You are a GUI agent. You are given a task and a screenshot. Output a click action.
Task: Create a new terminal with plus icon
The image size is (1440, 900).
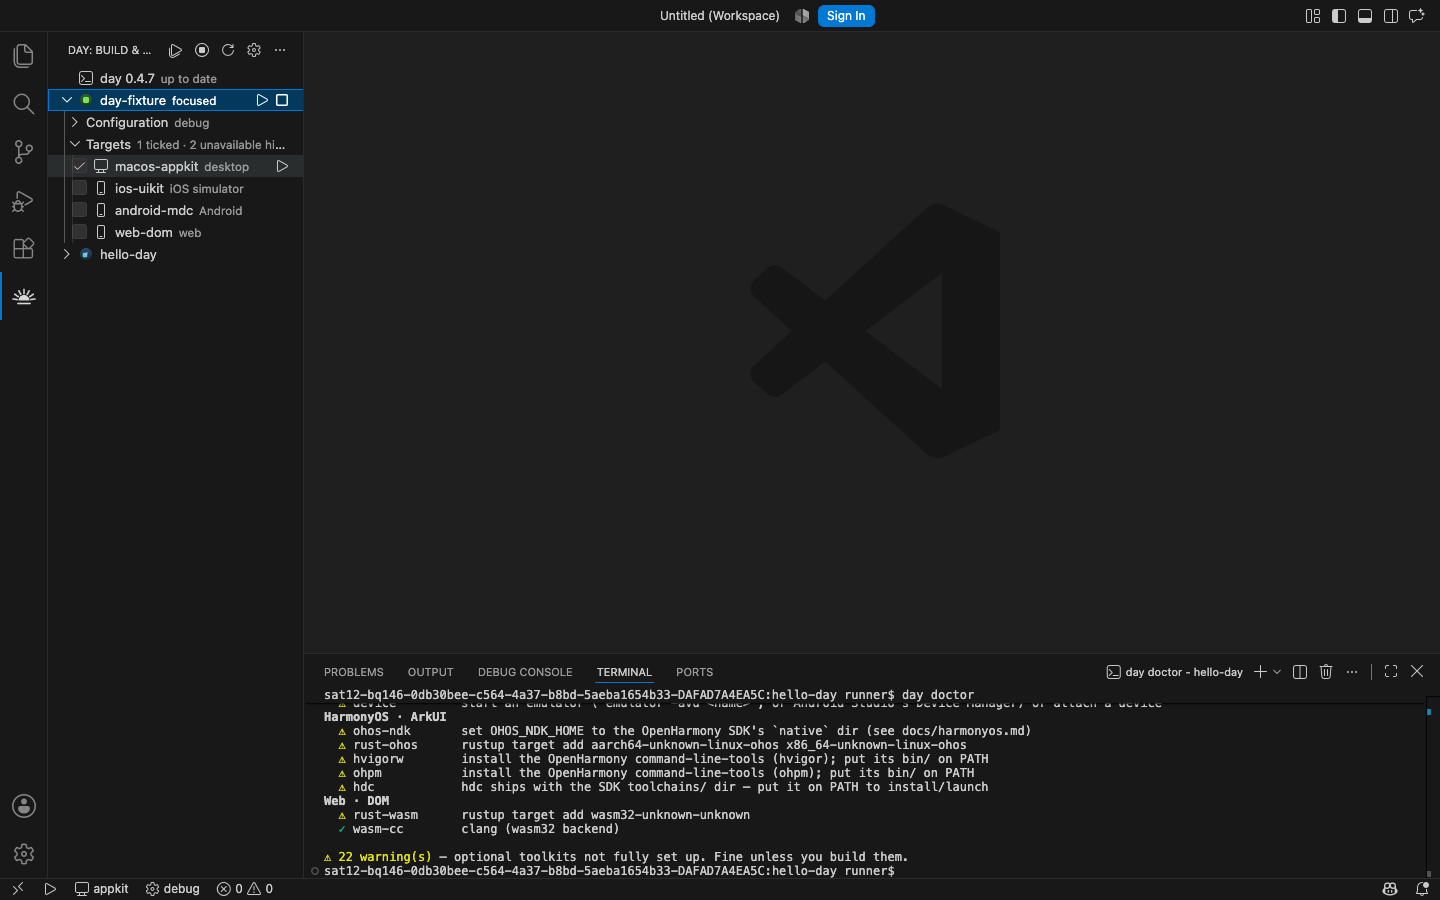1260,672
